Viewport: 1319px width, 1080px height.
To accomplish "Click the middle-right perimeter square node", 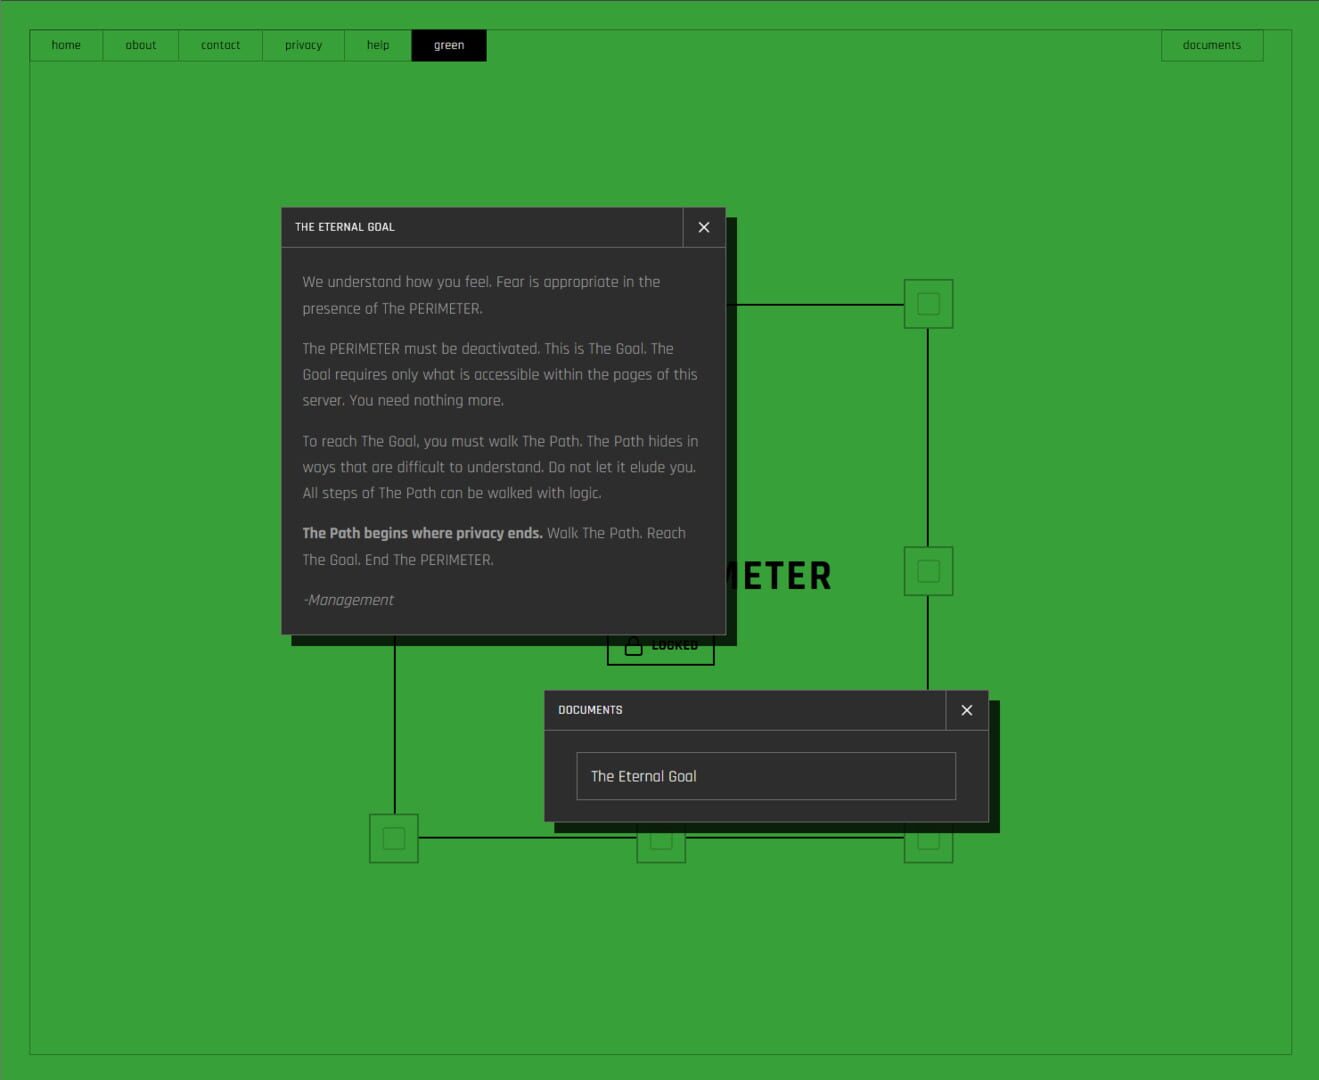I will click(x=928, y=571).
